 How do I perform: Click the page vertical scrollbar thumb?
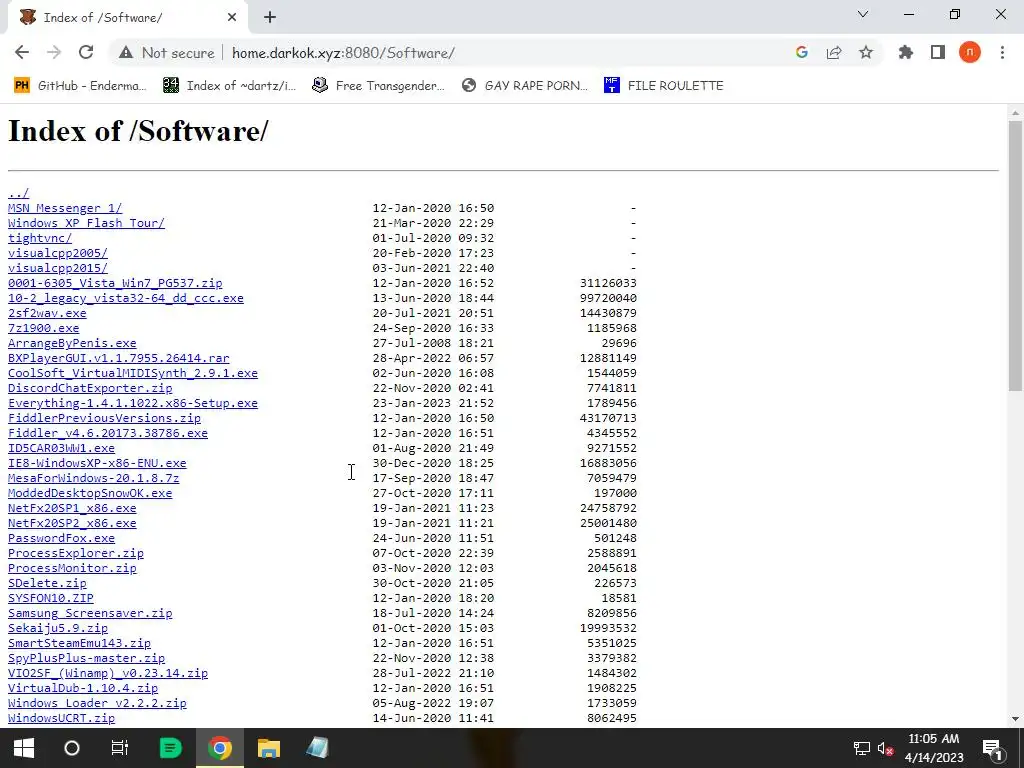click(1015, 256)
